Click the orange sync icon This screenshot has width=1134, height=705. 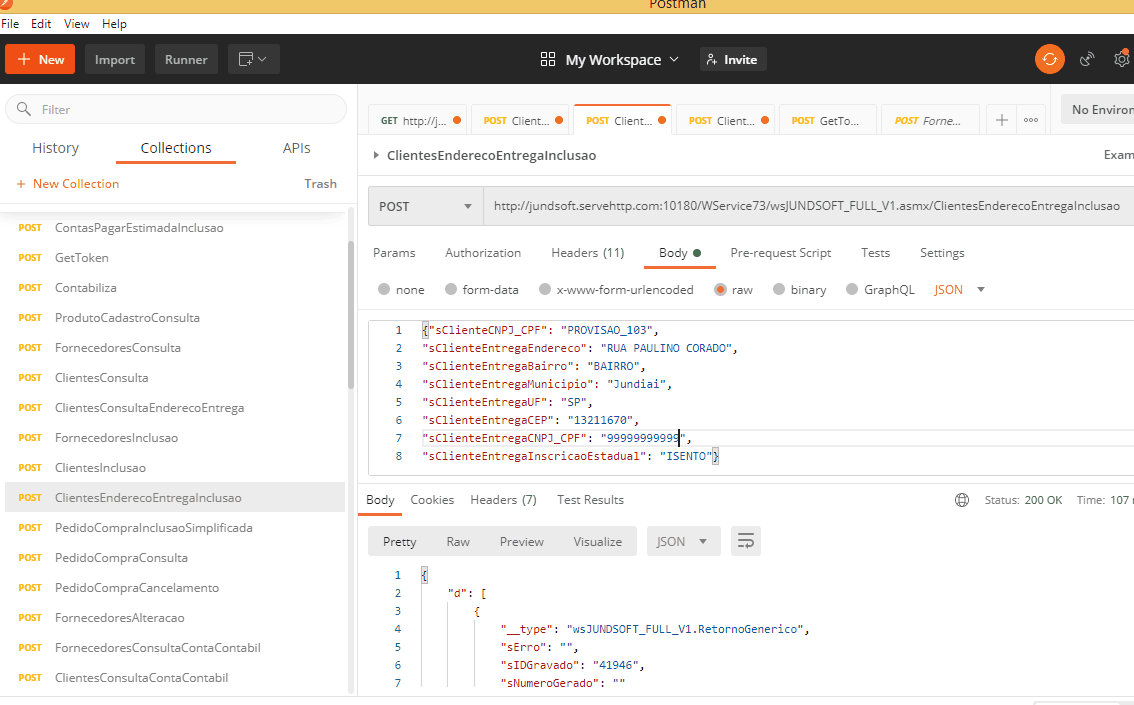coord(1049,60)
